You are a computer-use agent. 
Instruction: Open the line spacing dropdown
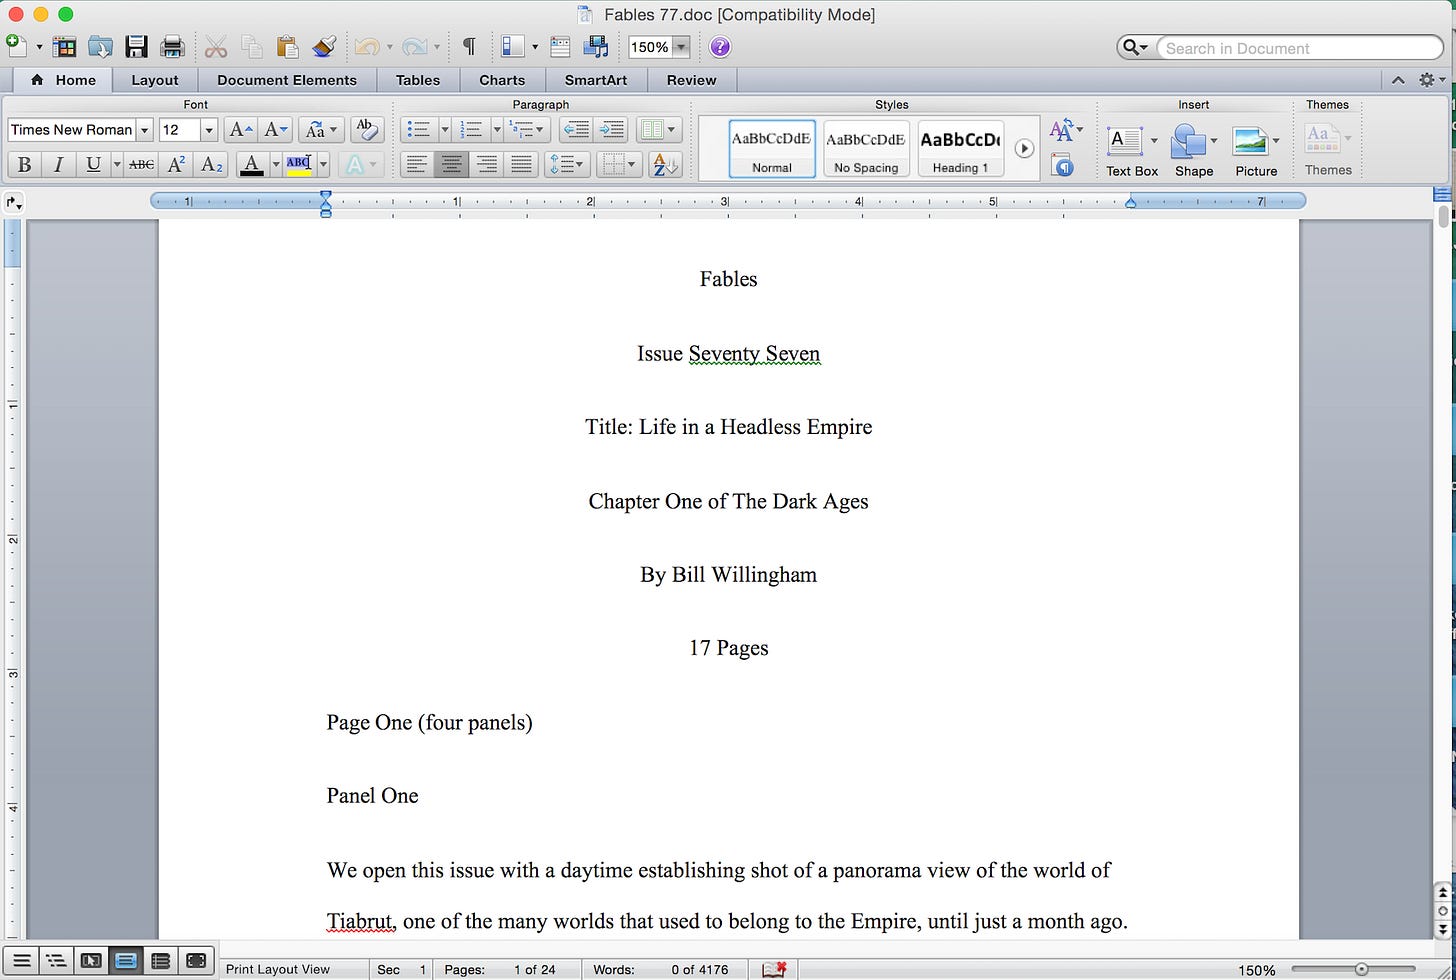click(x=567, y=165)
